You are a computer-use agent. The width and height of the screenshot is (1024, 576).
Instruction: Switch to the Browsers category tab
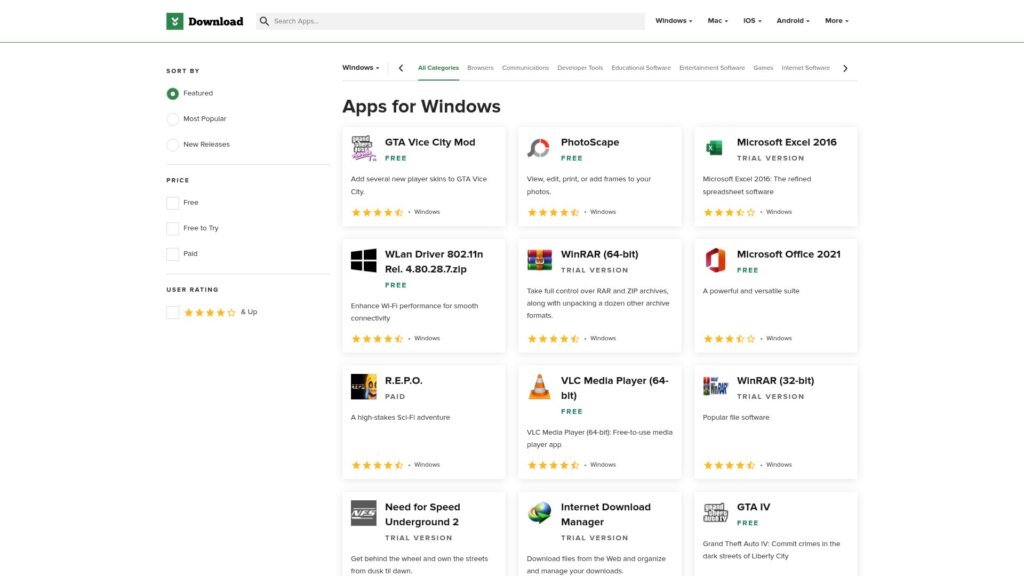(x=480, y=68)
